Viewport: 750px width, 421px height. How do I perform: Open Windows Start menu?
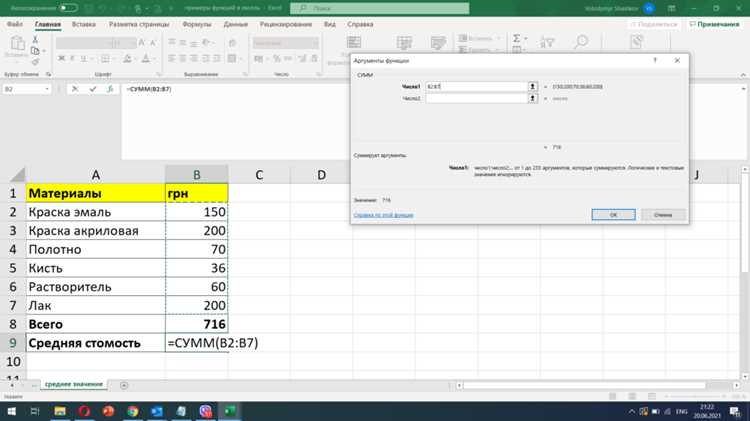pyautogui.click(x=11, y=411)
